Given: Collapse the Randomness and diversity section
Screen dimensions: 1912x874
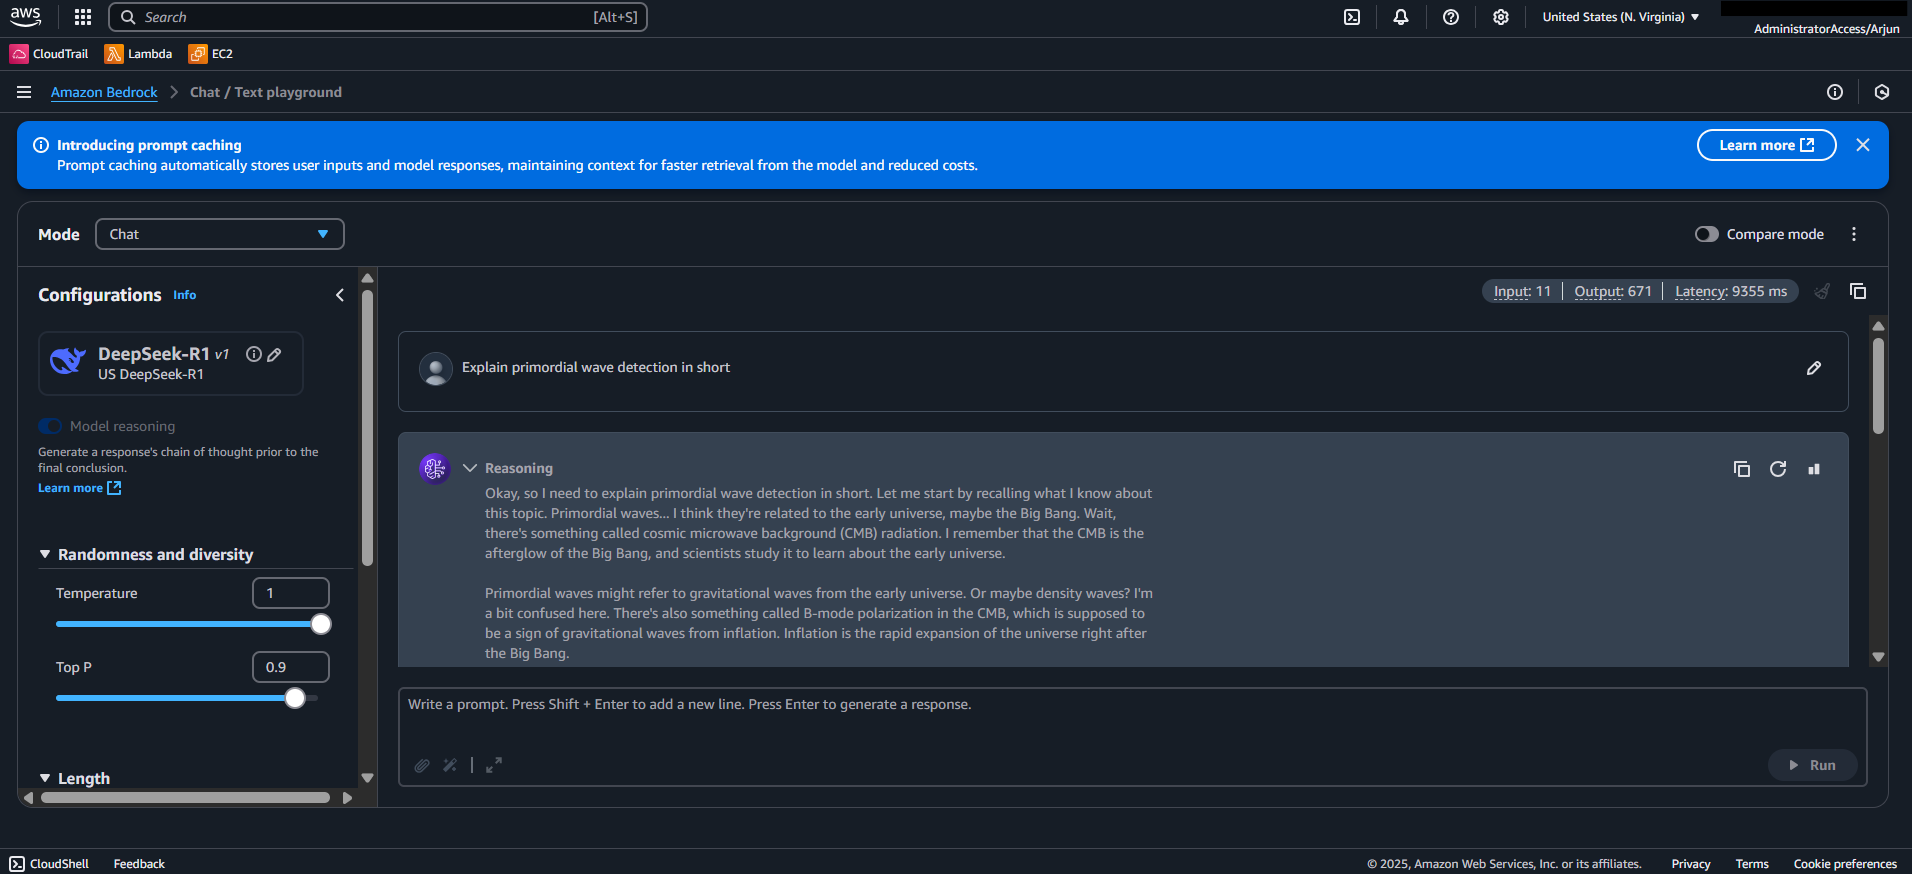Looking at the screenshot, I should pos(45,554).
